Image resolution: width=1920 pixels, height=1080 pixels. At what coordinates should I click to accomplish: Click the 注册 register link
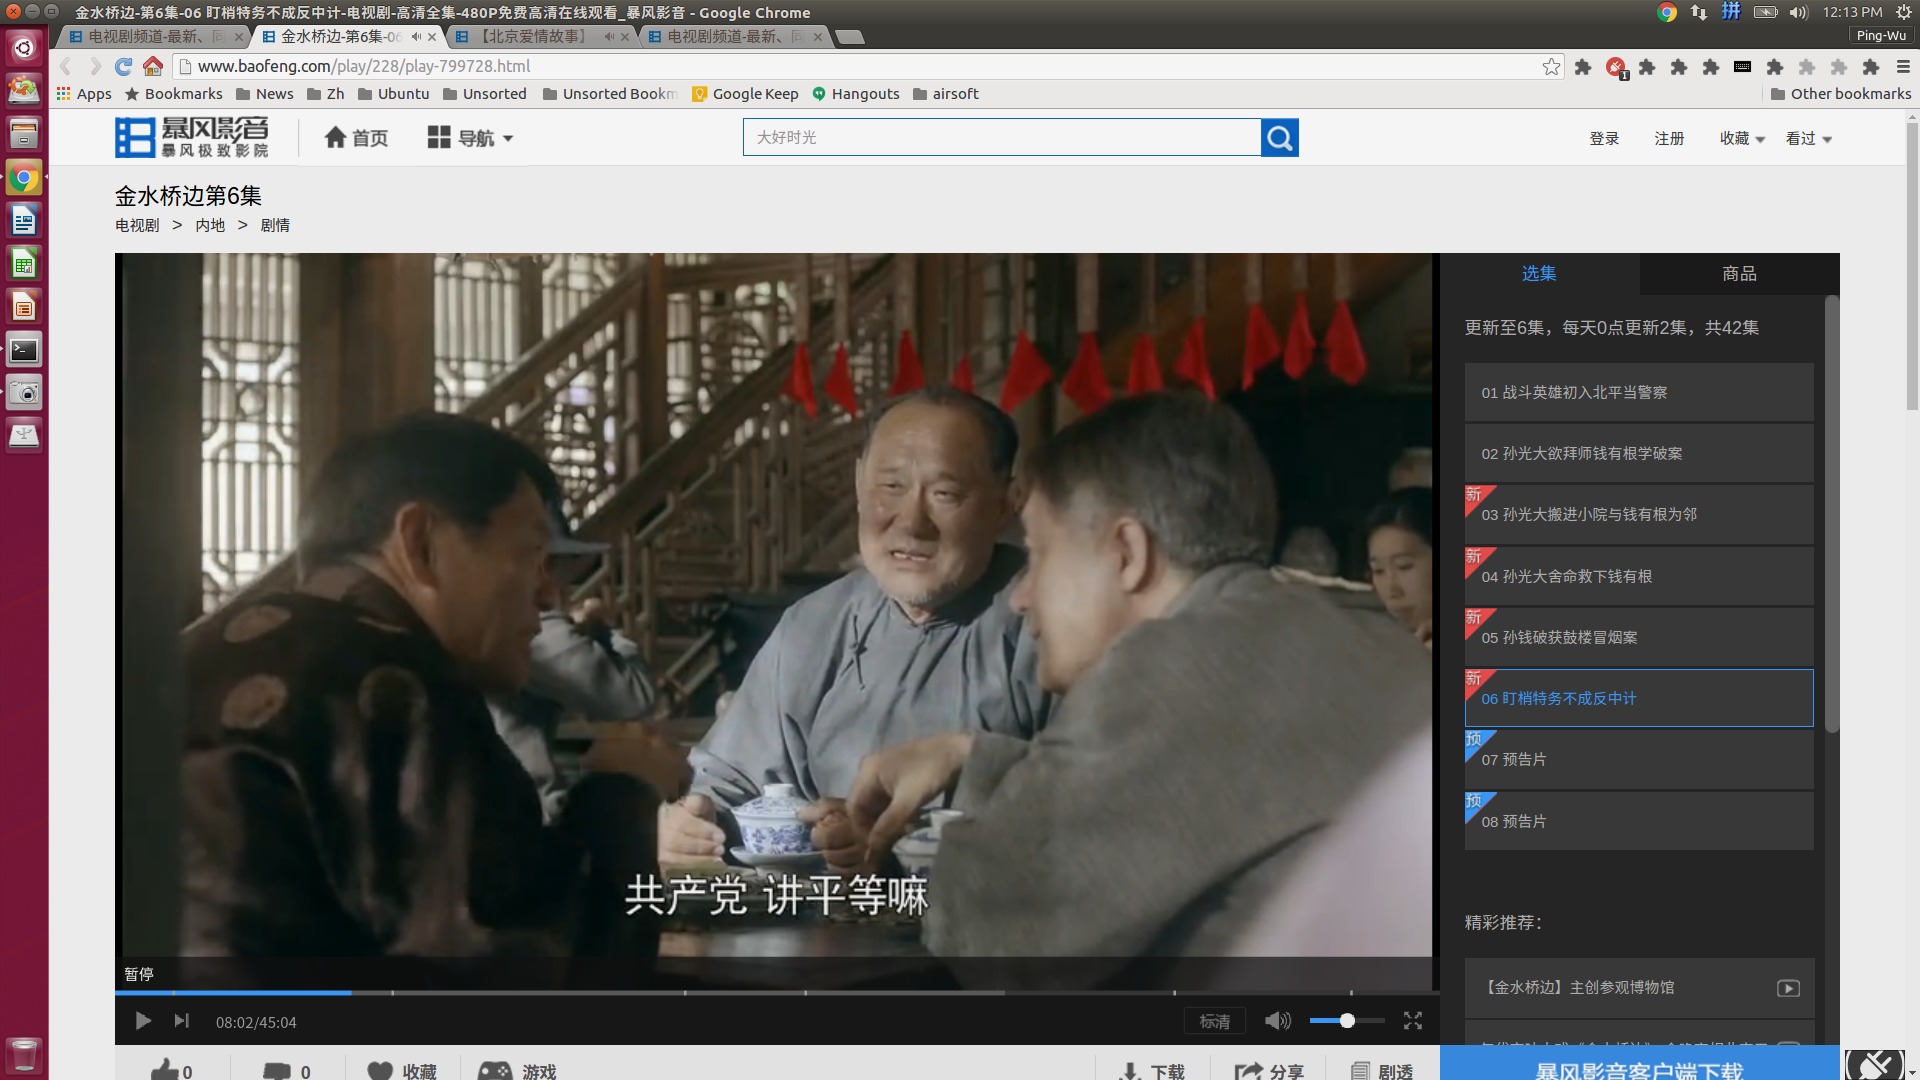click(x=1669, y=139)
